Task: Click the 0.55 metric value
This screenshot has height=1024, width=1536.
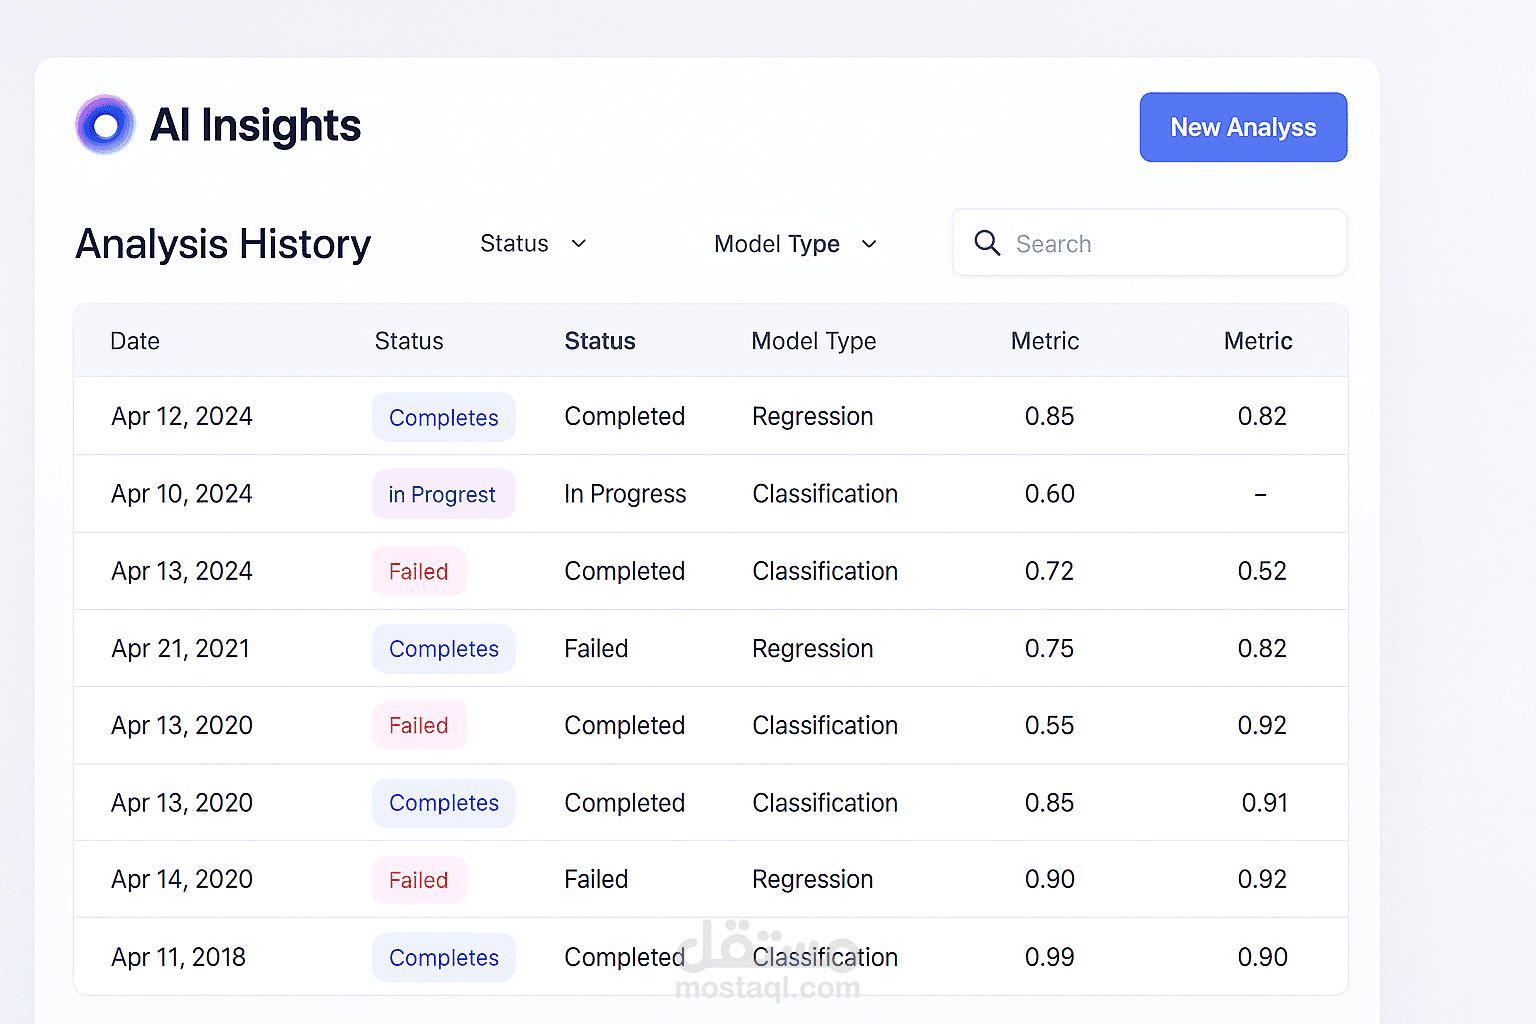Action: (x=1049, y=725)
